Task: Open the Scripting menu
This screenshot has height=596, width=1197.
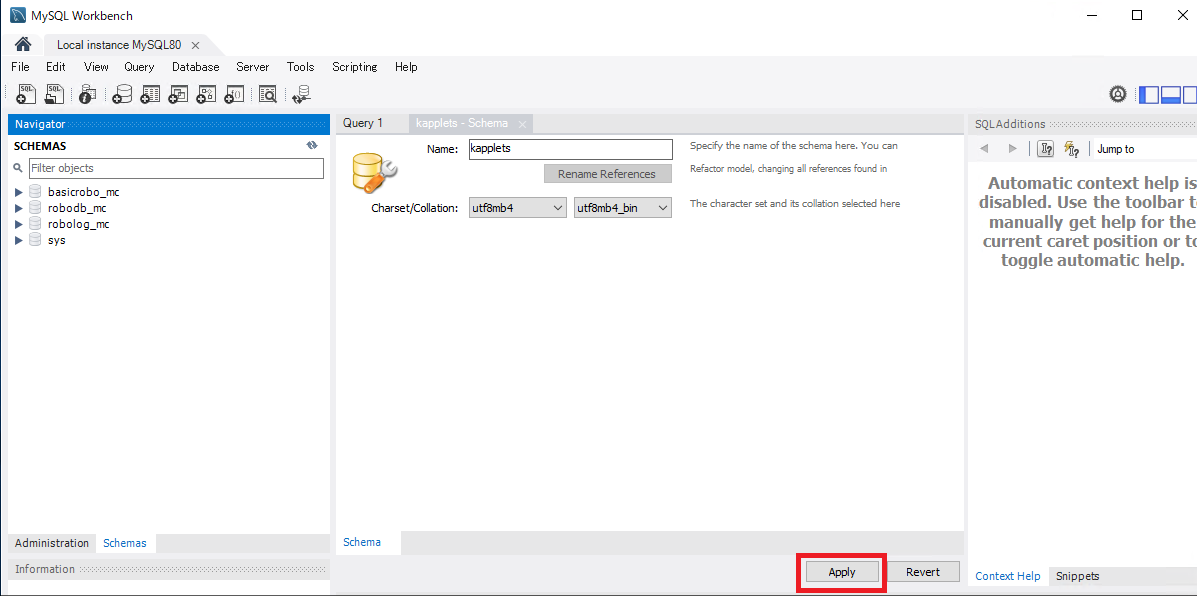Action: [355, 67]
